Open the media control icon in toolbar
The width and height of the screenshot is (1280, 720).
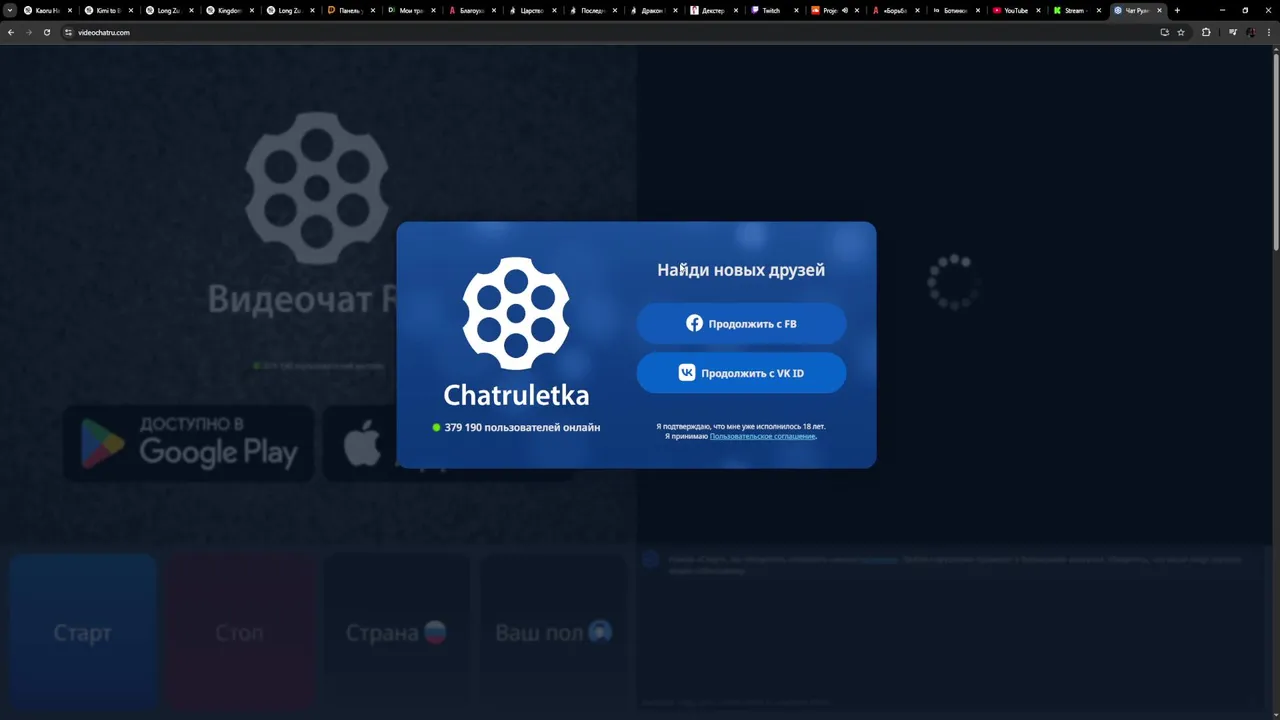click(1233, 32)
